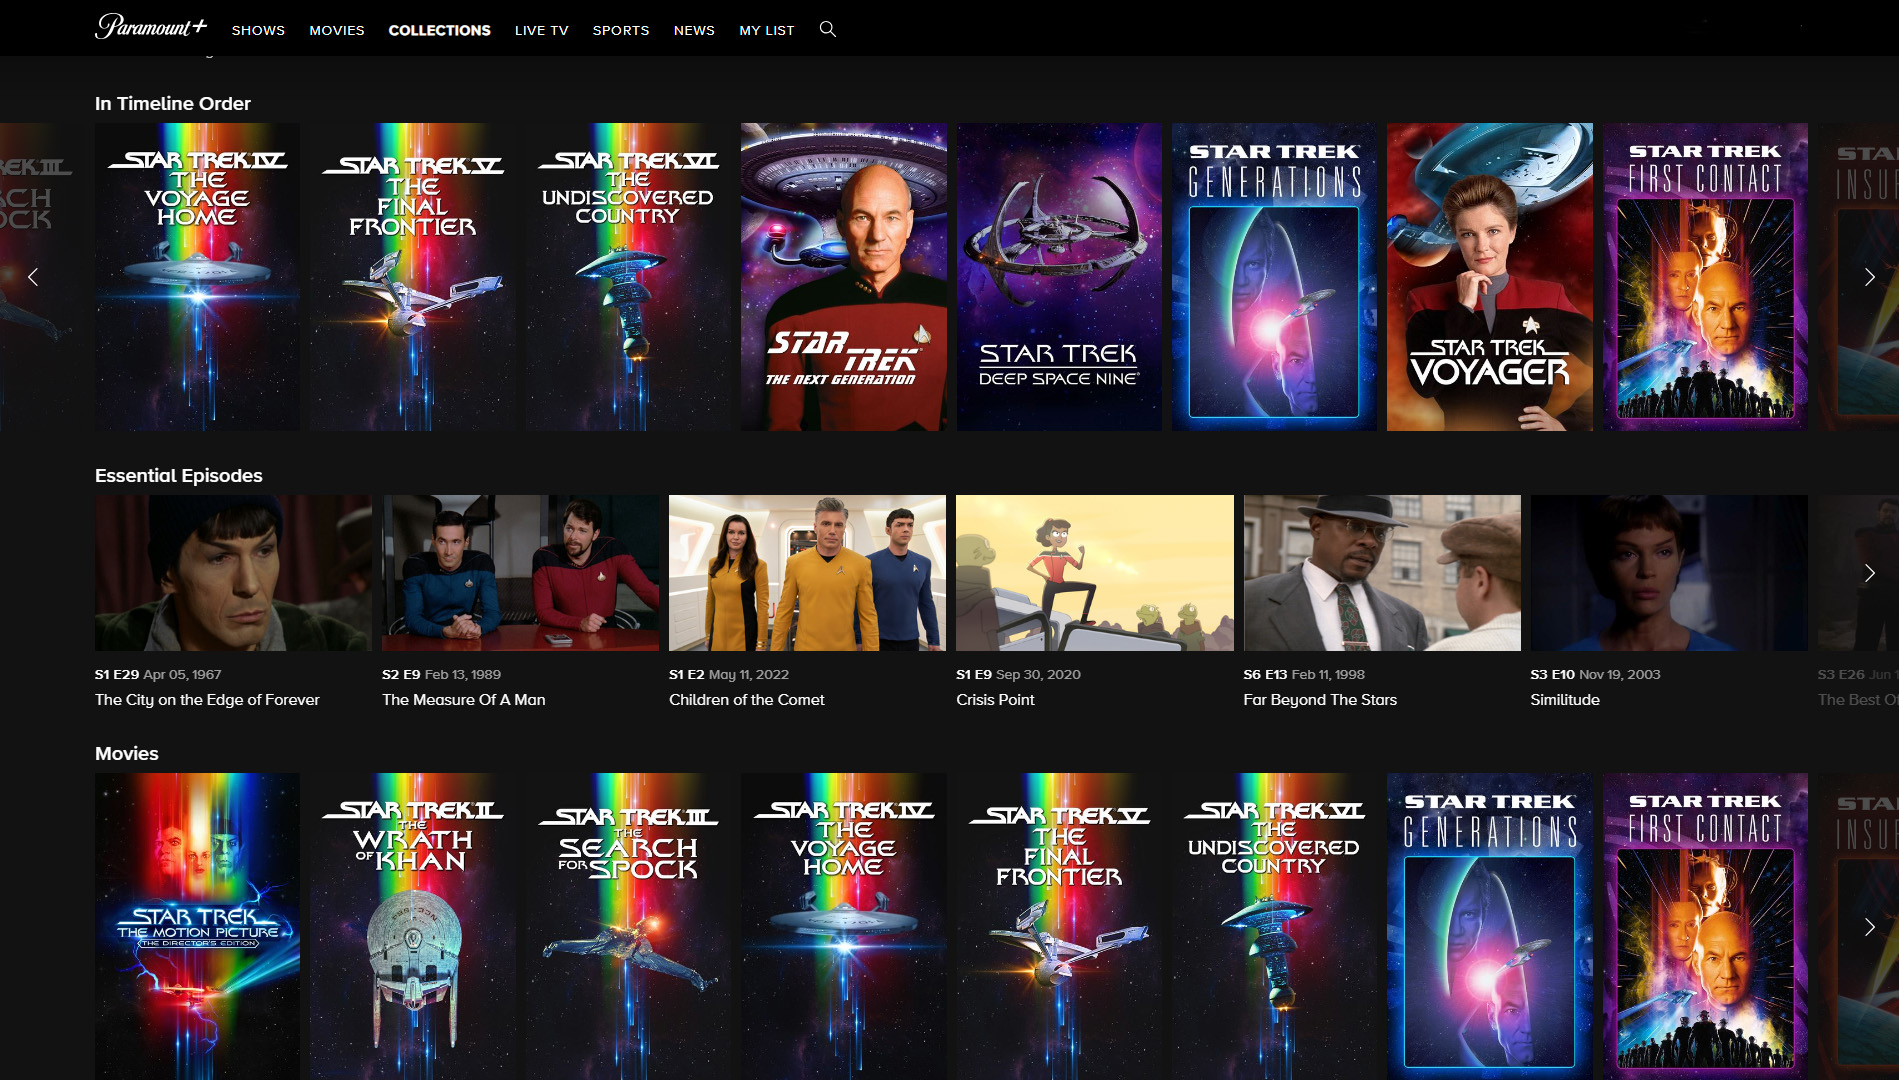Select Star Trek: The Next Generation poster
Screen dimensions: 1899x1080
pyautogui.click(x=843, y=277)
